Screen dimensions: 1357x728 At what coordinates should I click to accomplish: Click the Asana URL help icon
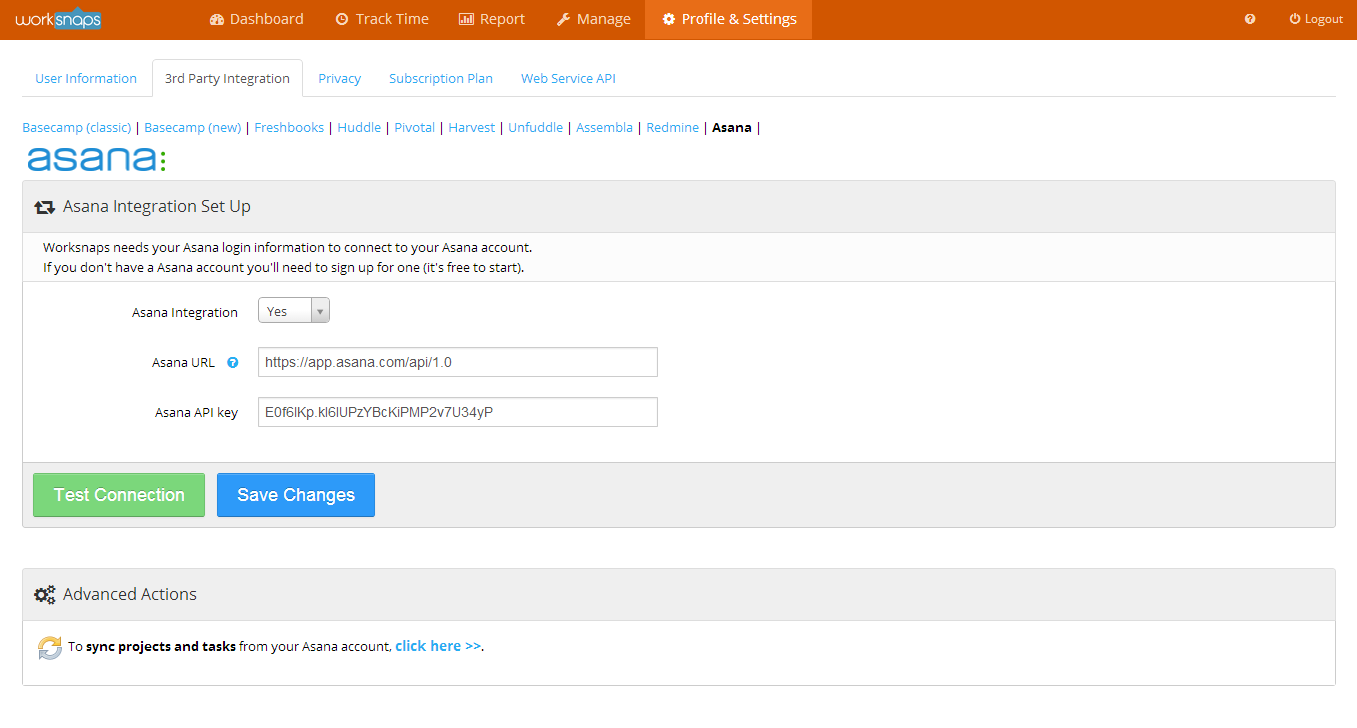[233, 363]
